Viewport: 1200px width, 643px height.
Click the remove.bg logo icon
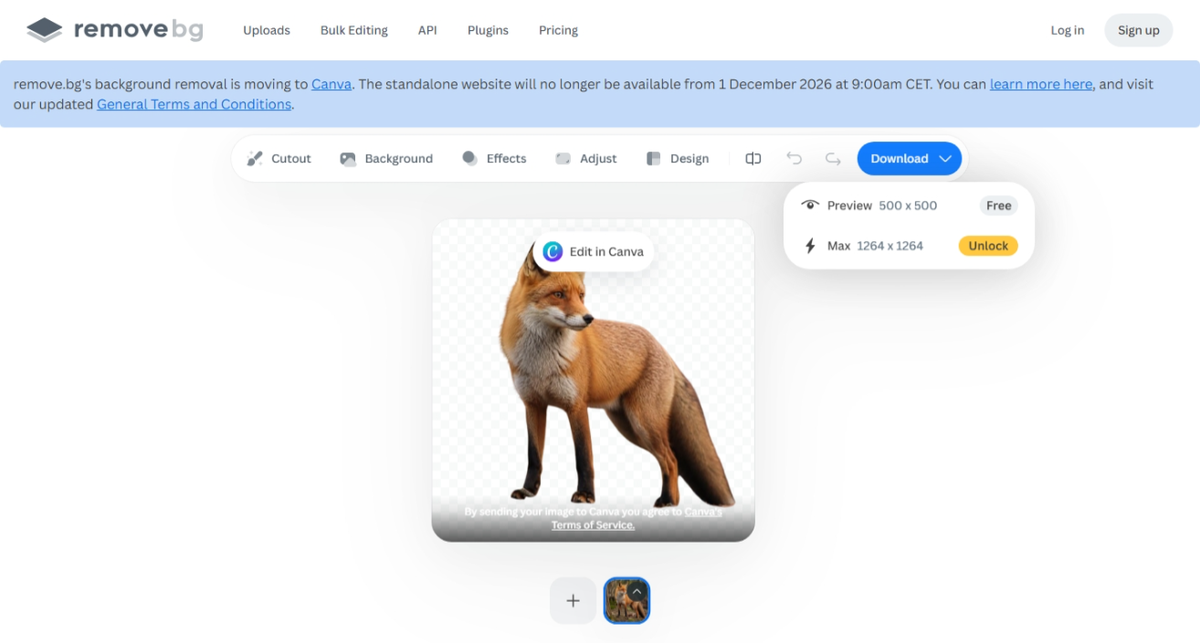tap(45, 30)
